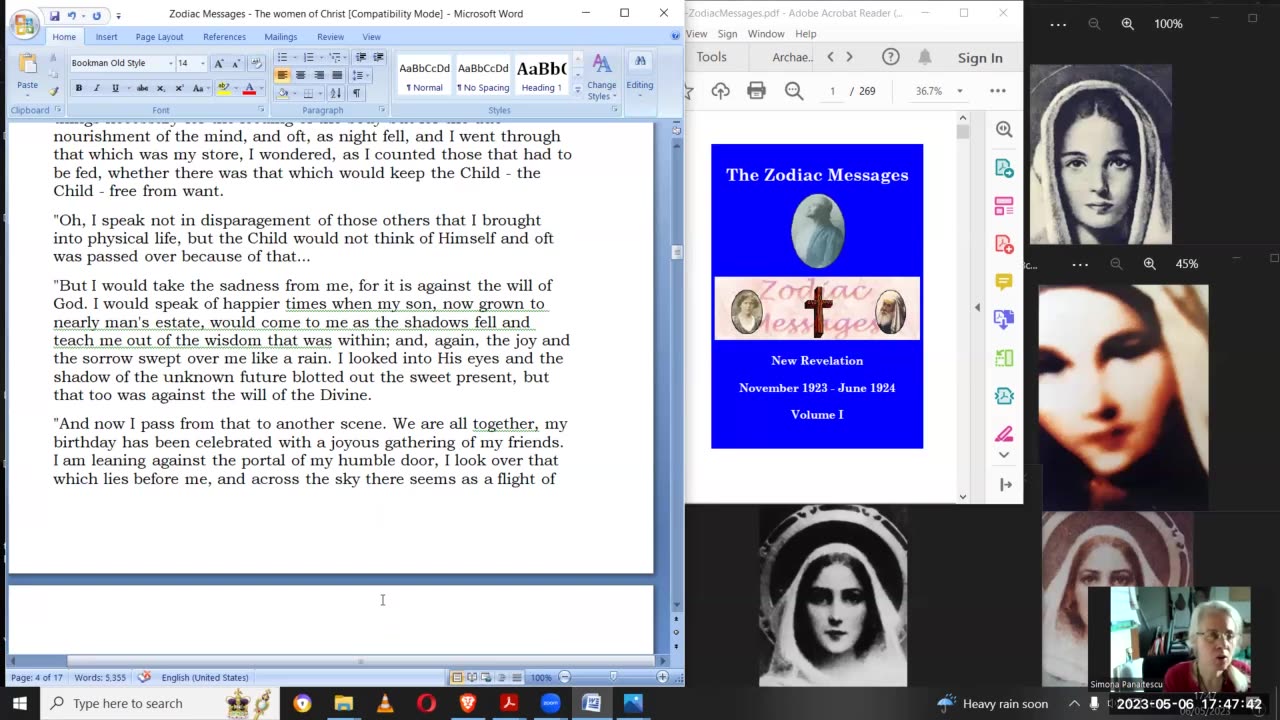
Task: Expand the Styles gallery More arrow
Action: pos(577,91)
